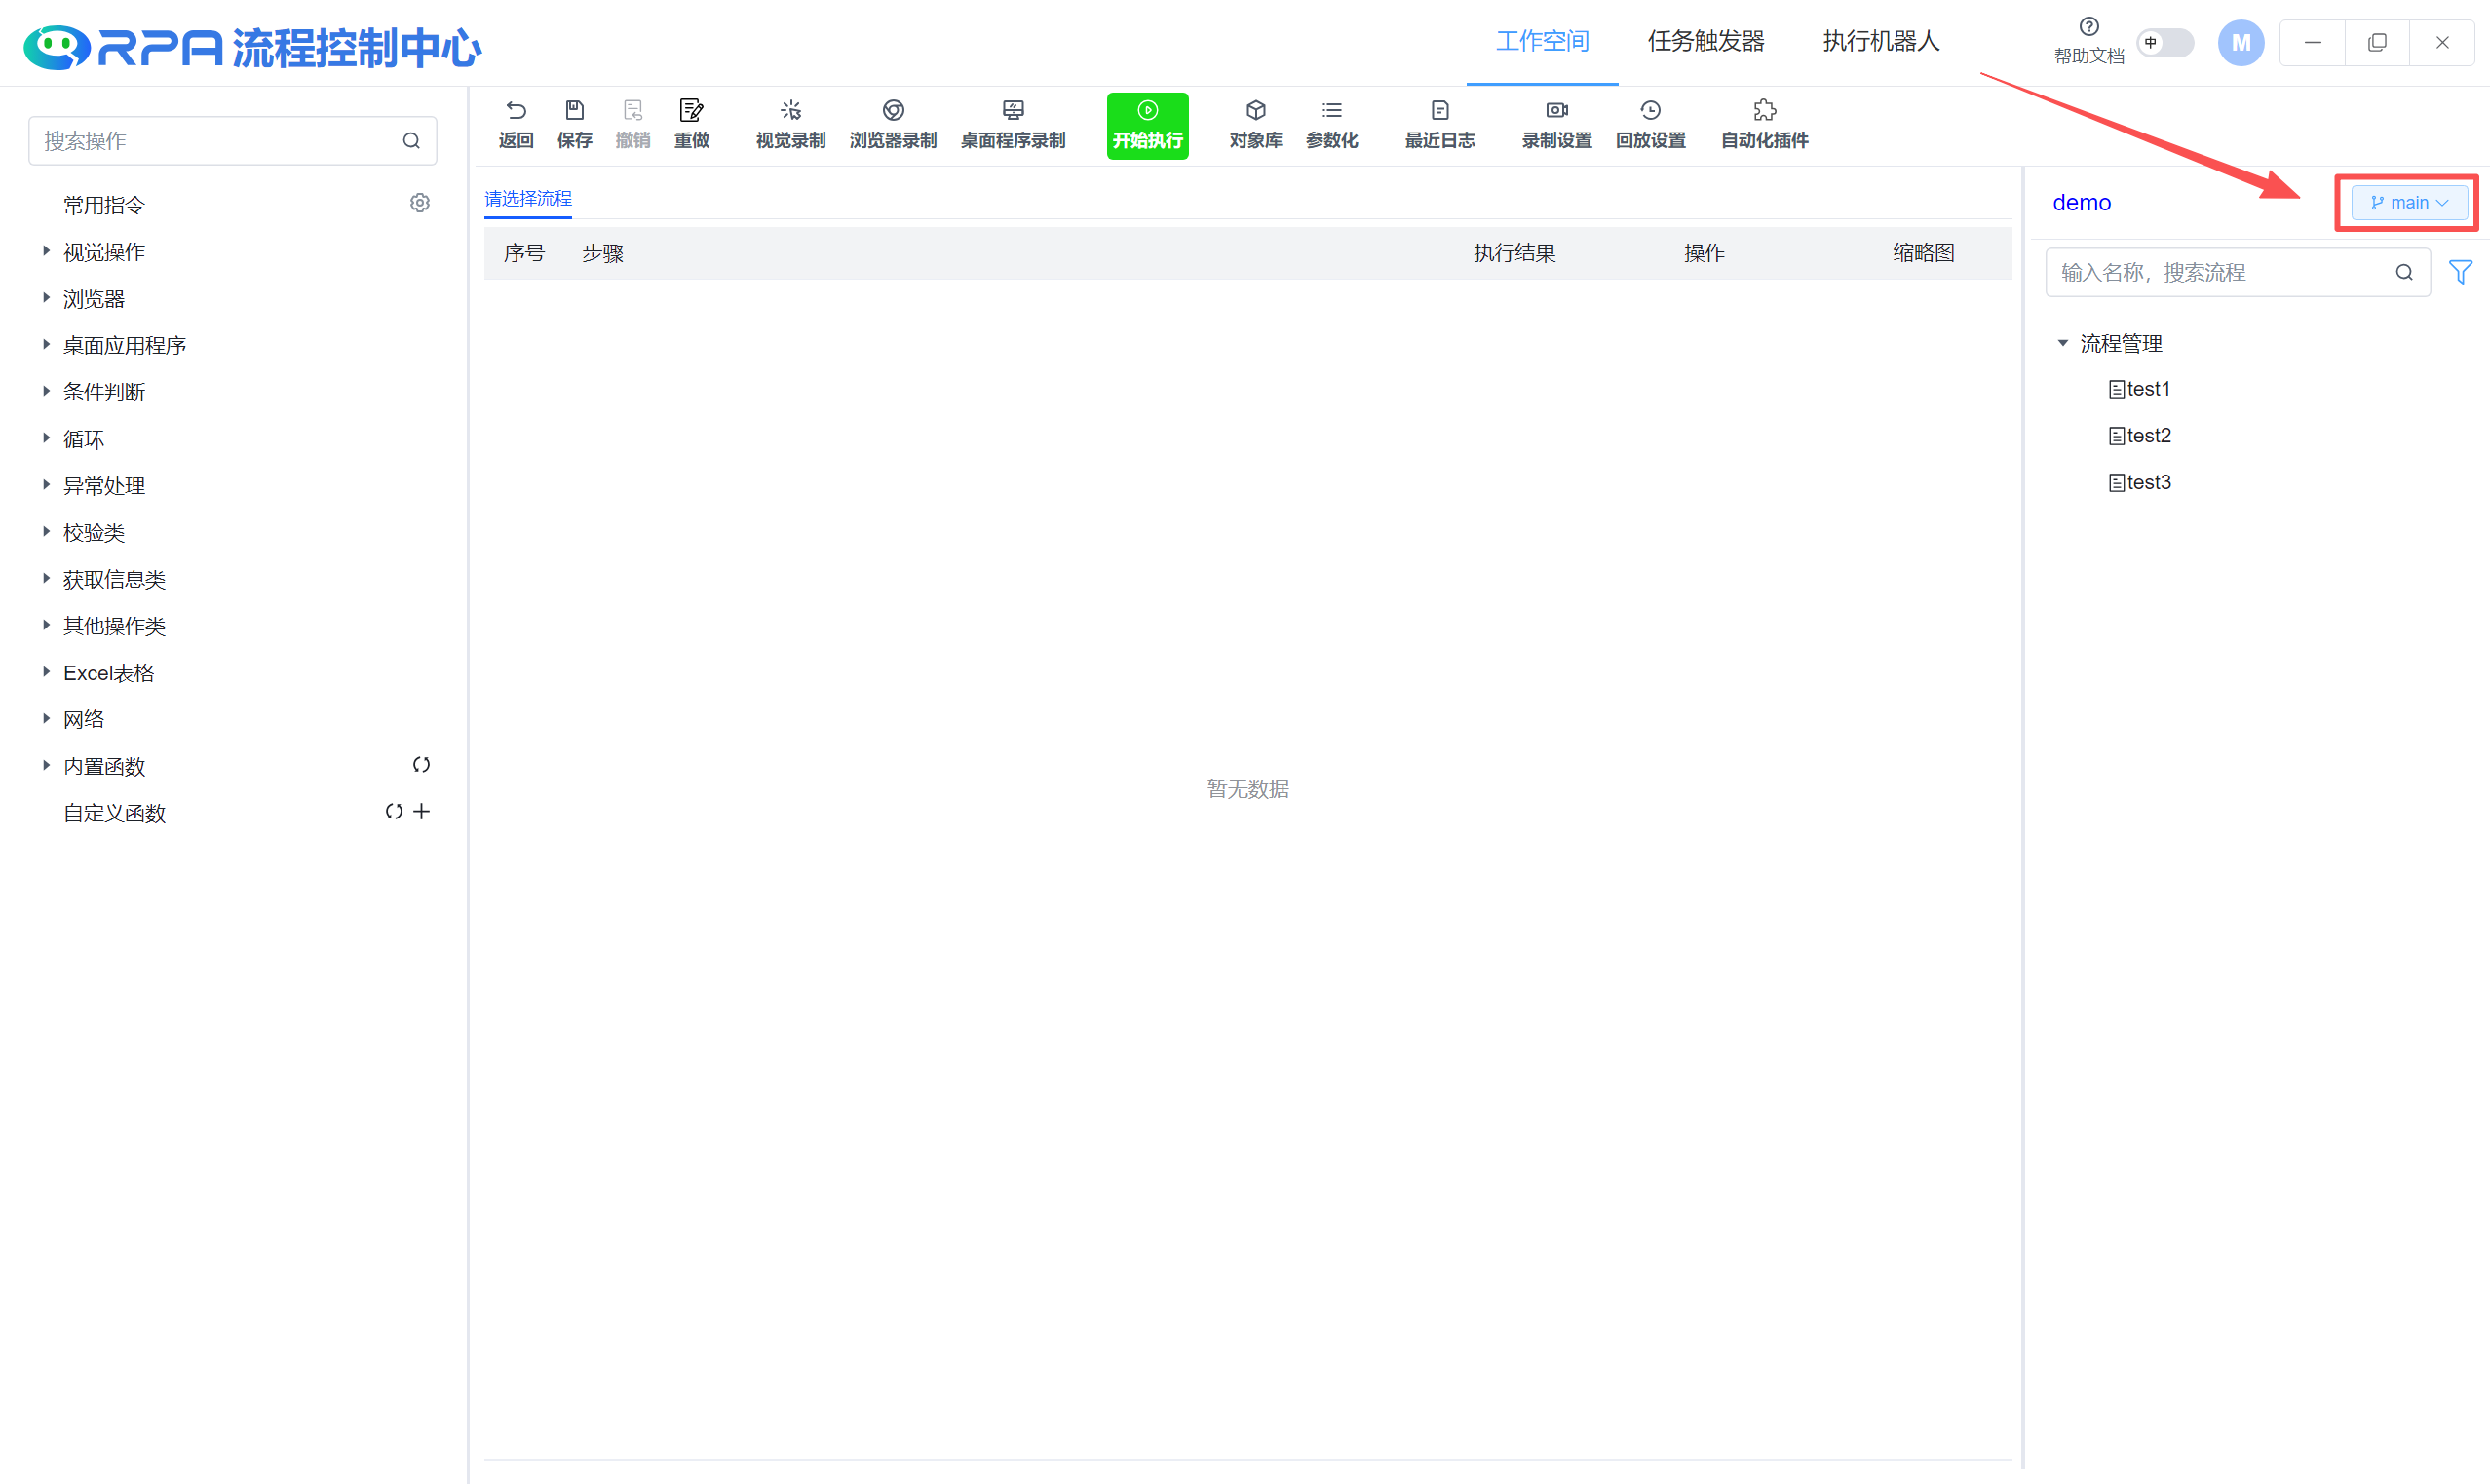Viewport: 2490px width, 1484px height.
Task: Start browser recording (浏览器录制)
Action: click(892, 123)
